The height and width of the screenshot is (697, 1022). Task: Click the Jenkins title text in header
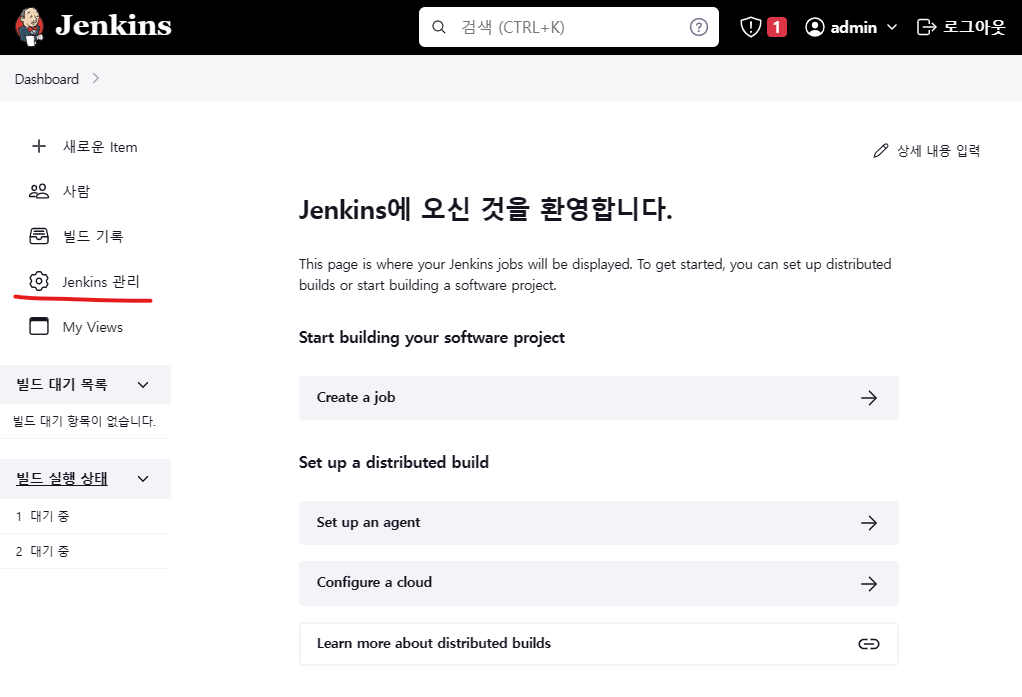tap(113, 25)
